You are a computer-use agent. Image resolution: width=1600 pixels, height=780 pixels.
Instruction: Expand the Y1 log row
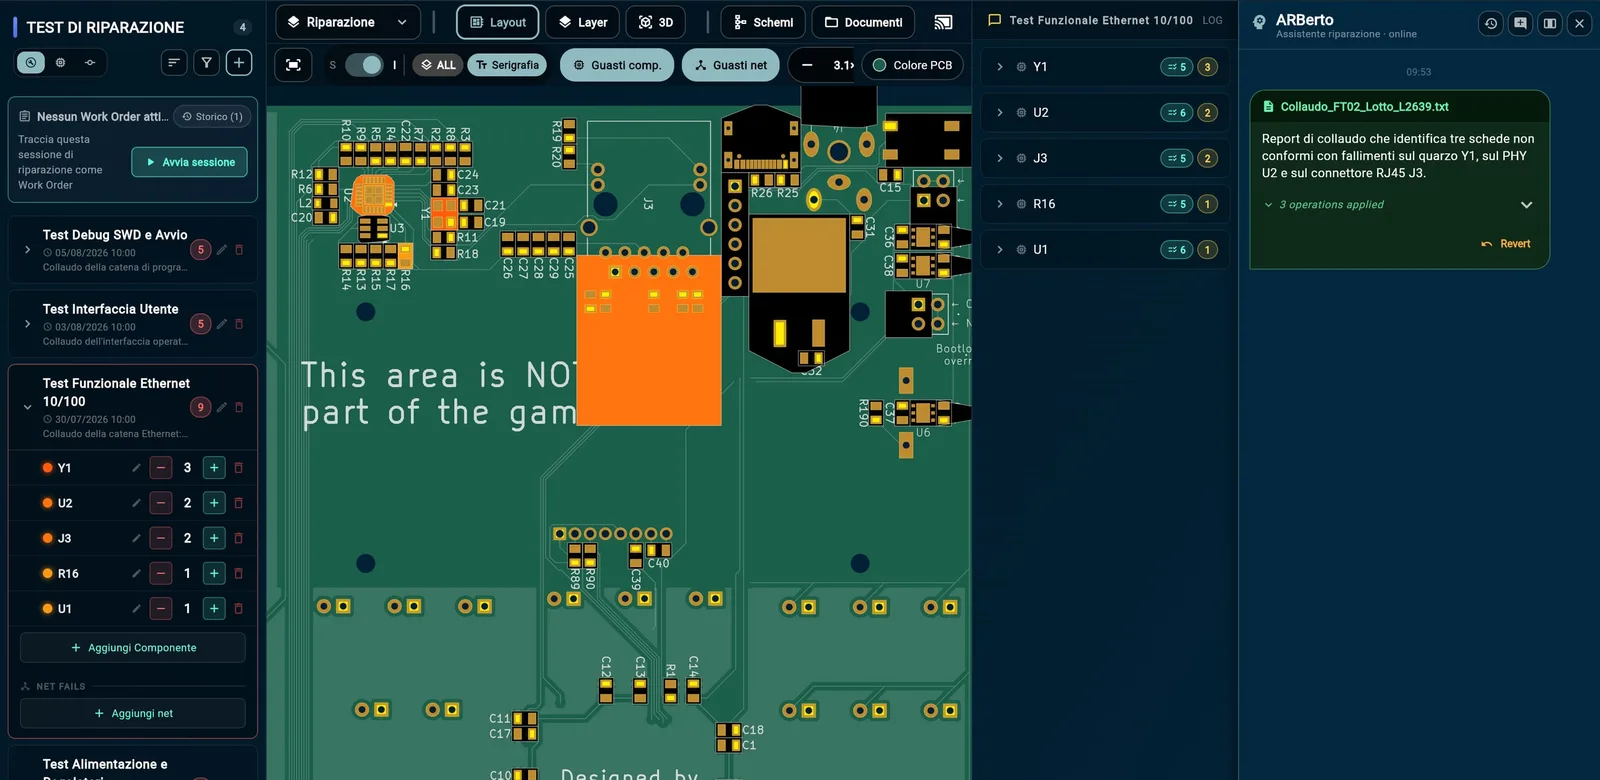tap(1000, 67)
